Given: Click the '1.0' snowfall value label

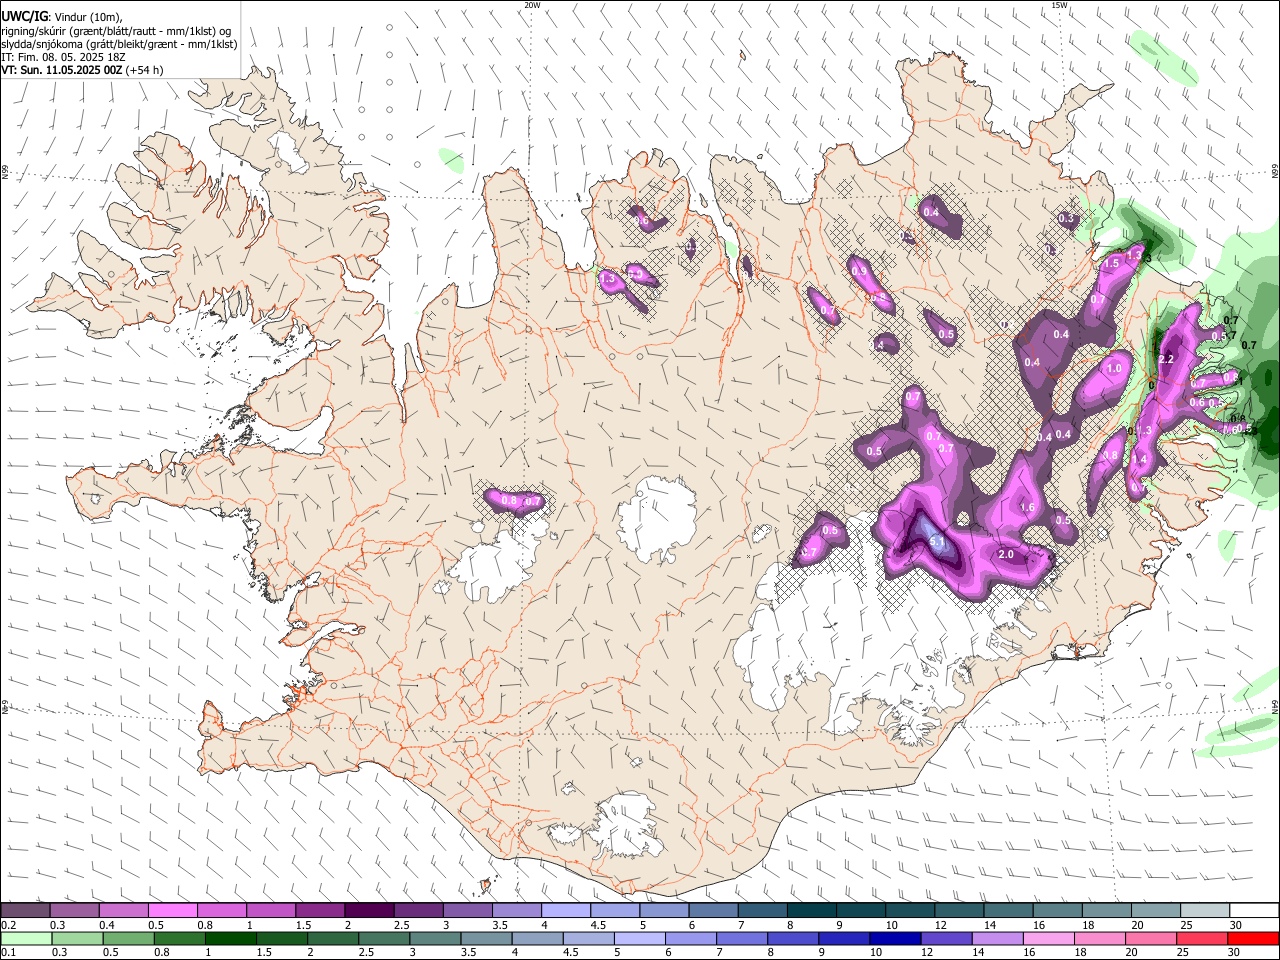Looking at the screenshot, I should (1114, 368).
